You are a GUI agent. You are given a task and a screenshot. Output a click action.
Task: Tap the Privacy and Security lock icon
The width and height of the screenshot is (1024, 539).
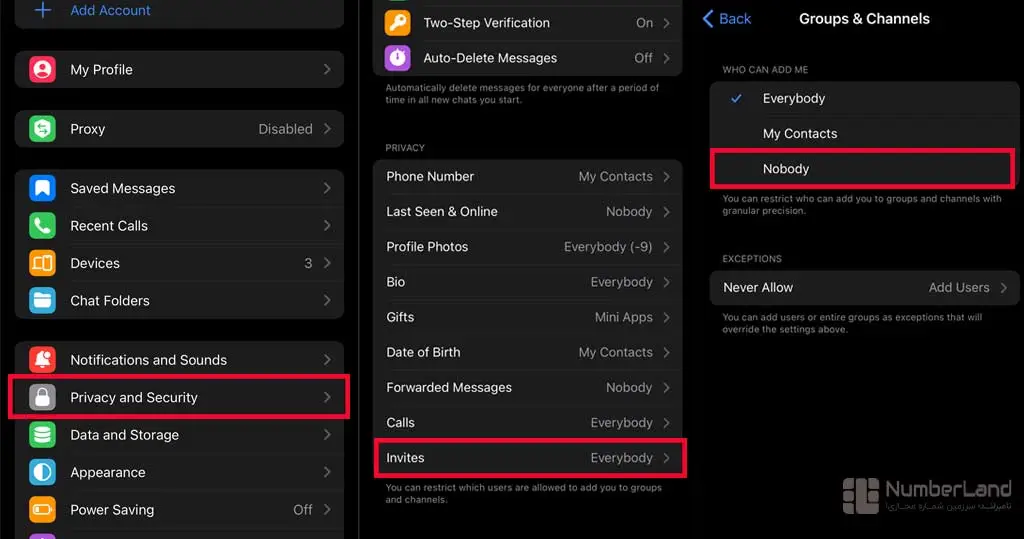pyautogui.click(x=42, y=397)
